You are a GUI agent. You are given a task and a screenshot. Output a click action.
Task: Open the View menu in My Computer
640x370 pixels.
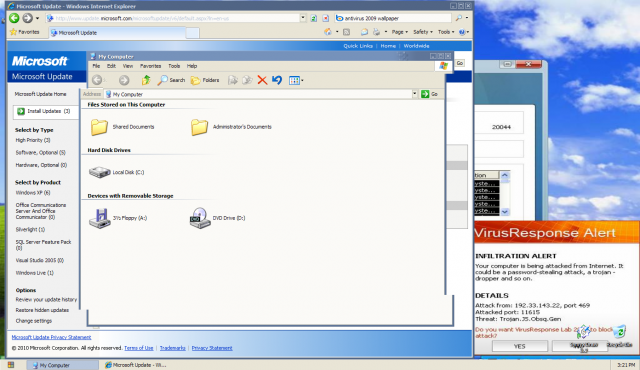(x=128, y=66)
